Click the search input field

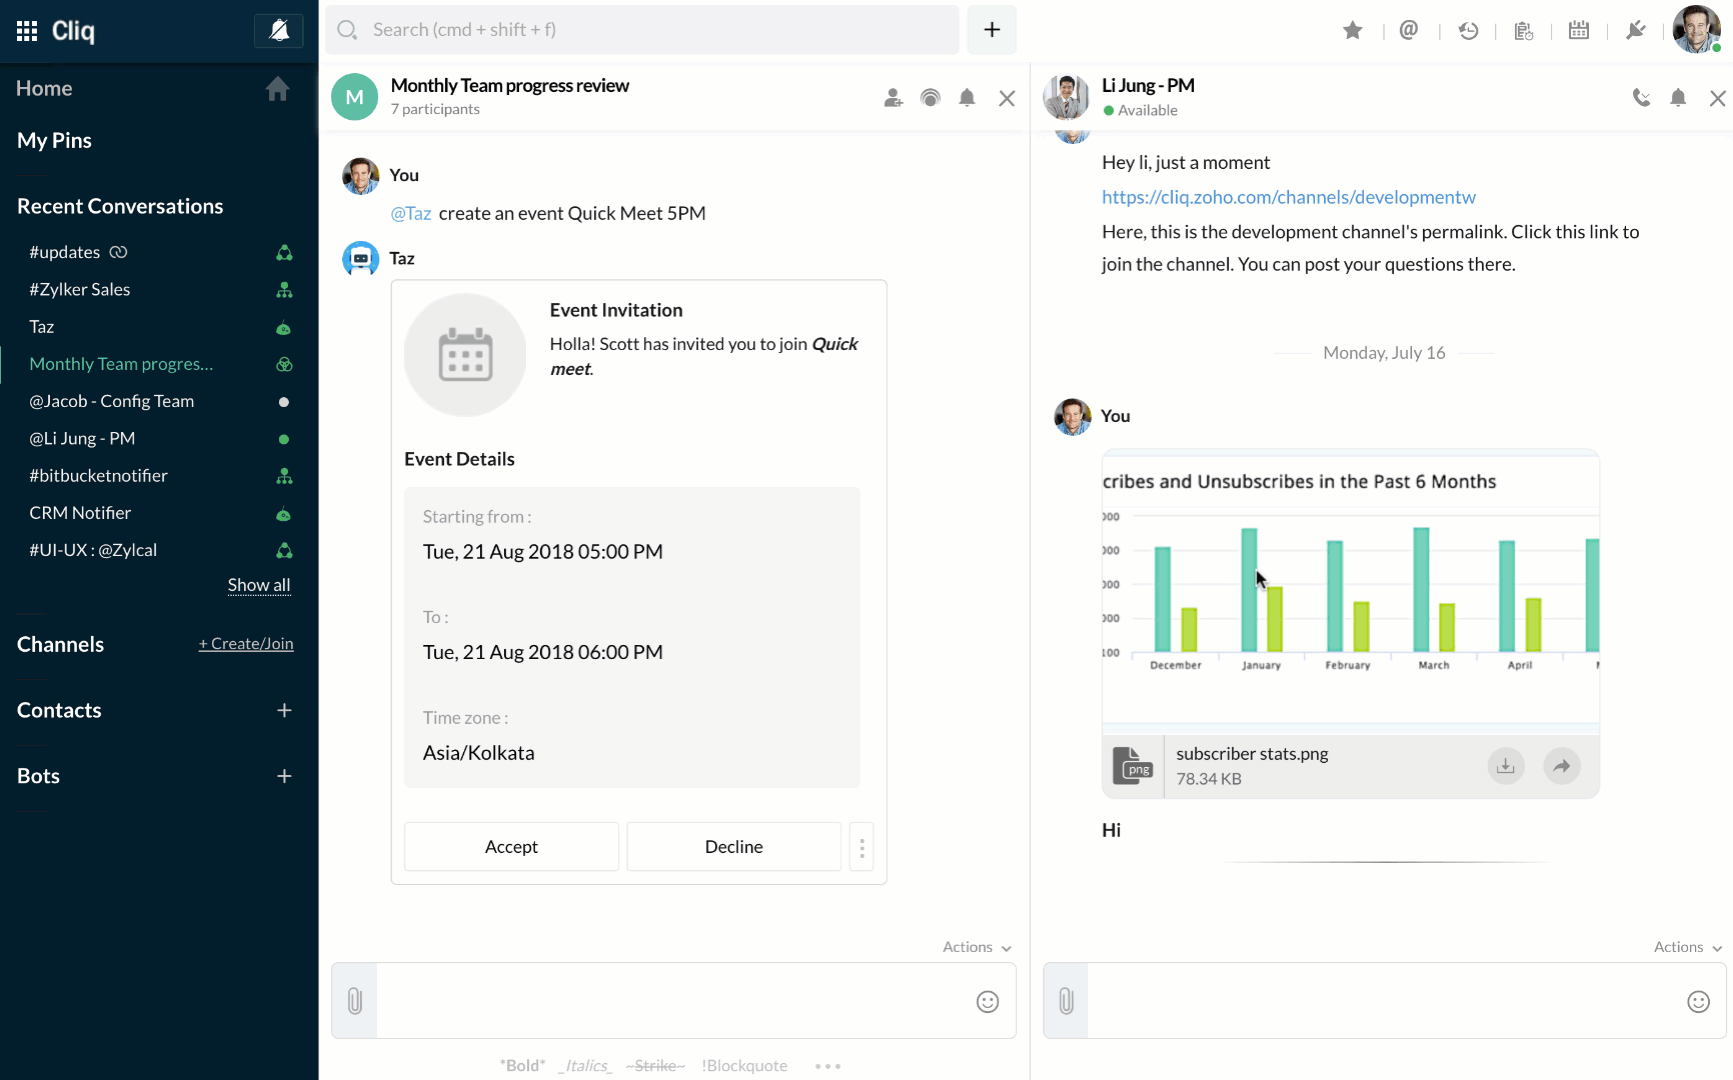(642, 30)
